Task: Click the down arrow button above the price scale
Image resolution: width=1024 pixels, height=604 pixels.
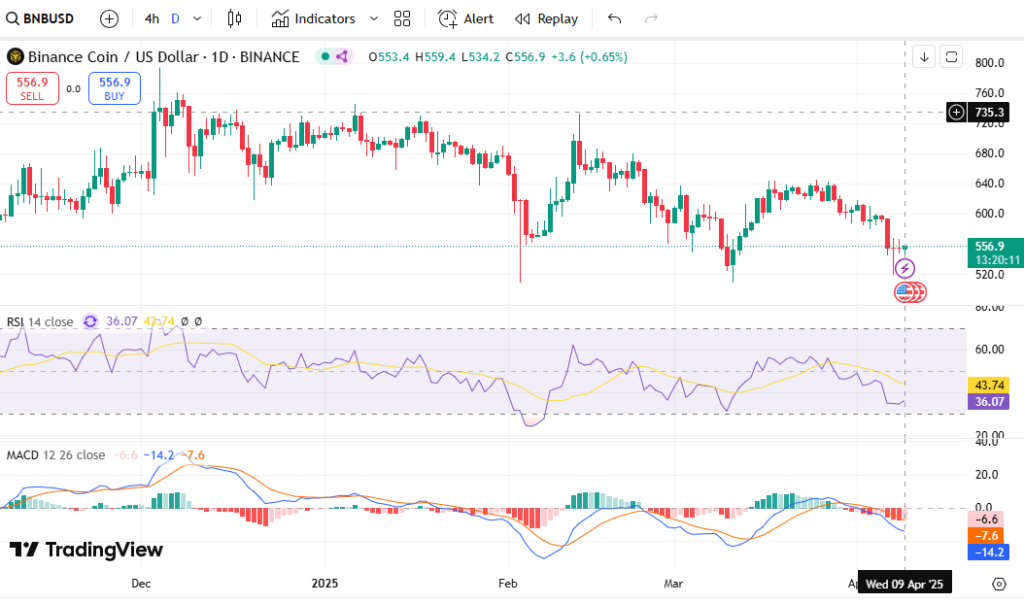Action: point(924,57)
